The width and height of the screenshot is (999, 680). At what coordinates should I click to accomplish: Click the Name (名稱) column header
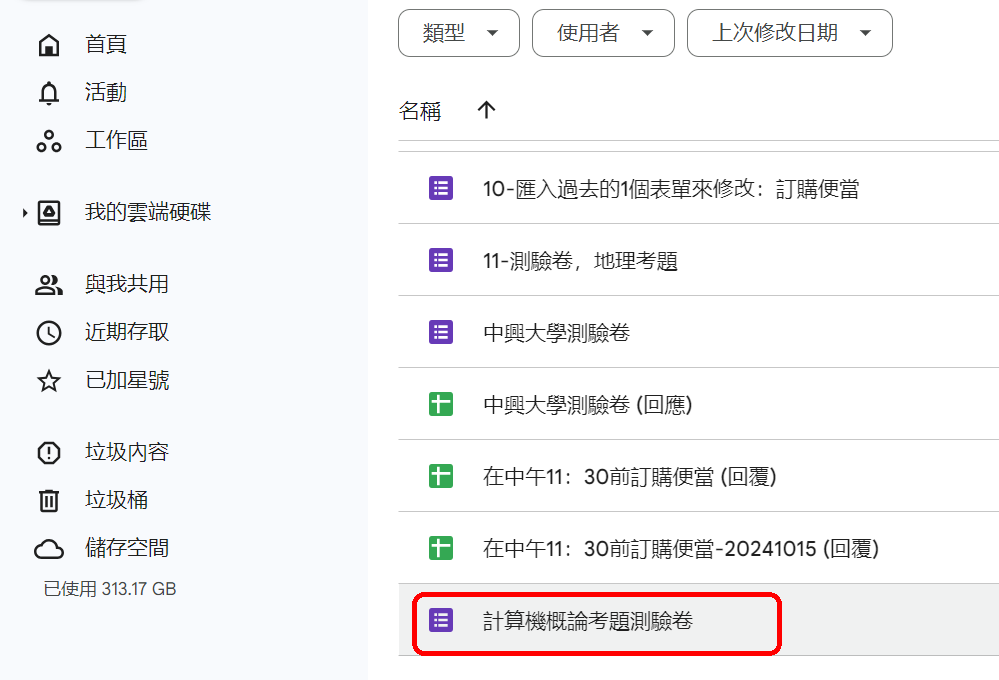(420, 111)
